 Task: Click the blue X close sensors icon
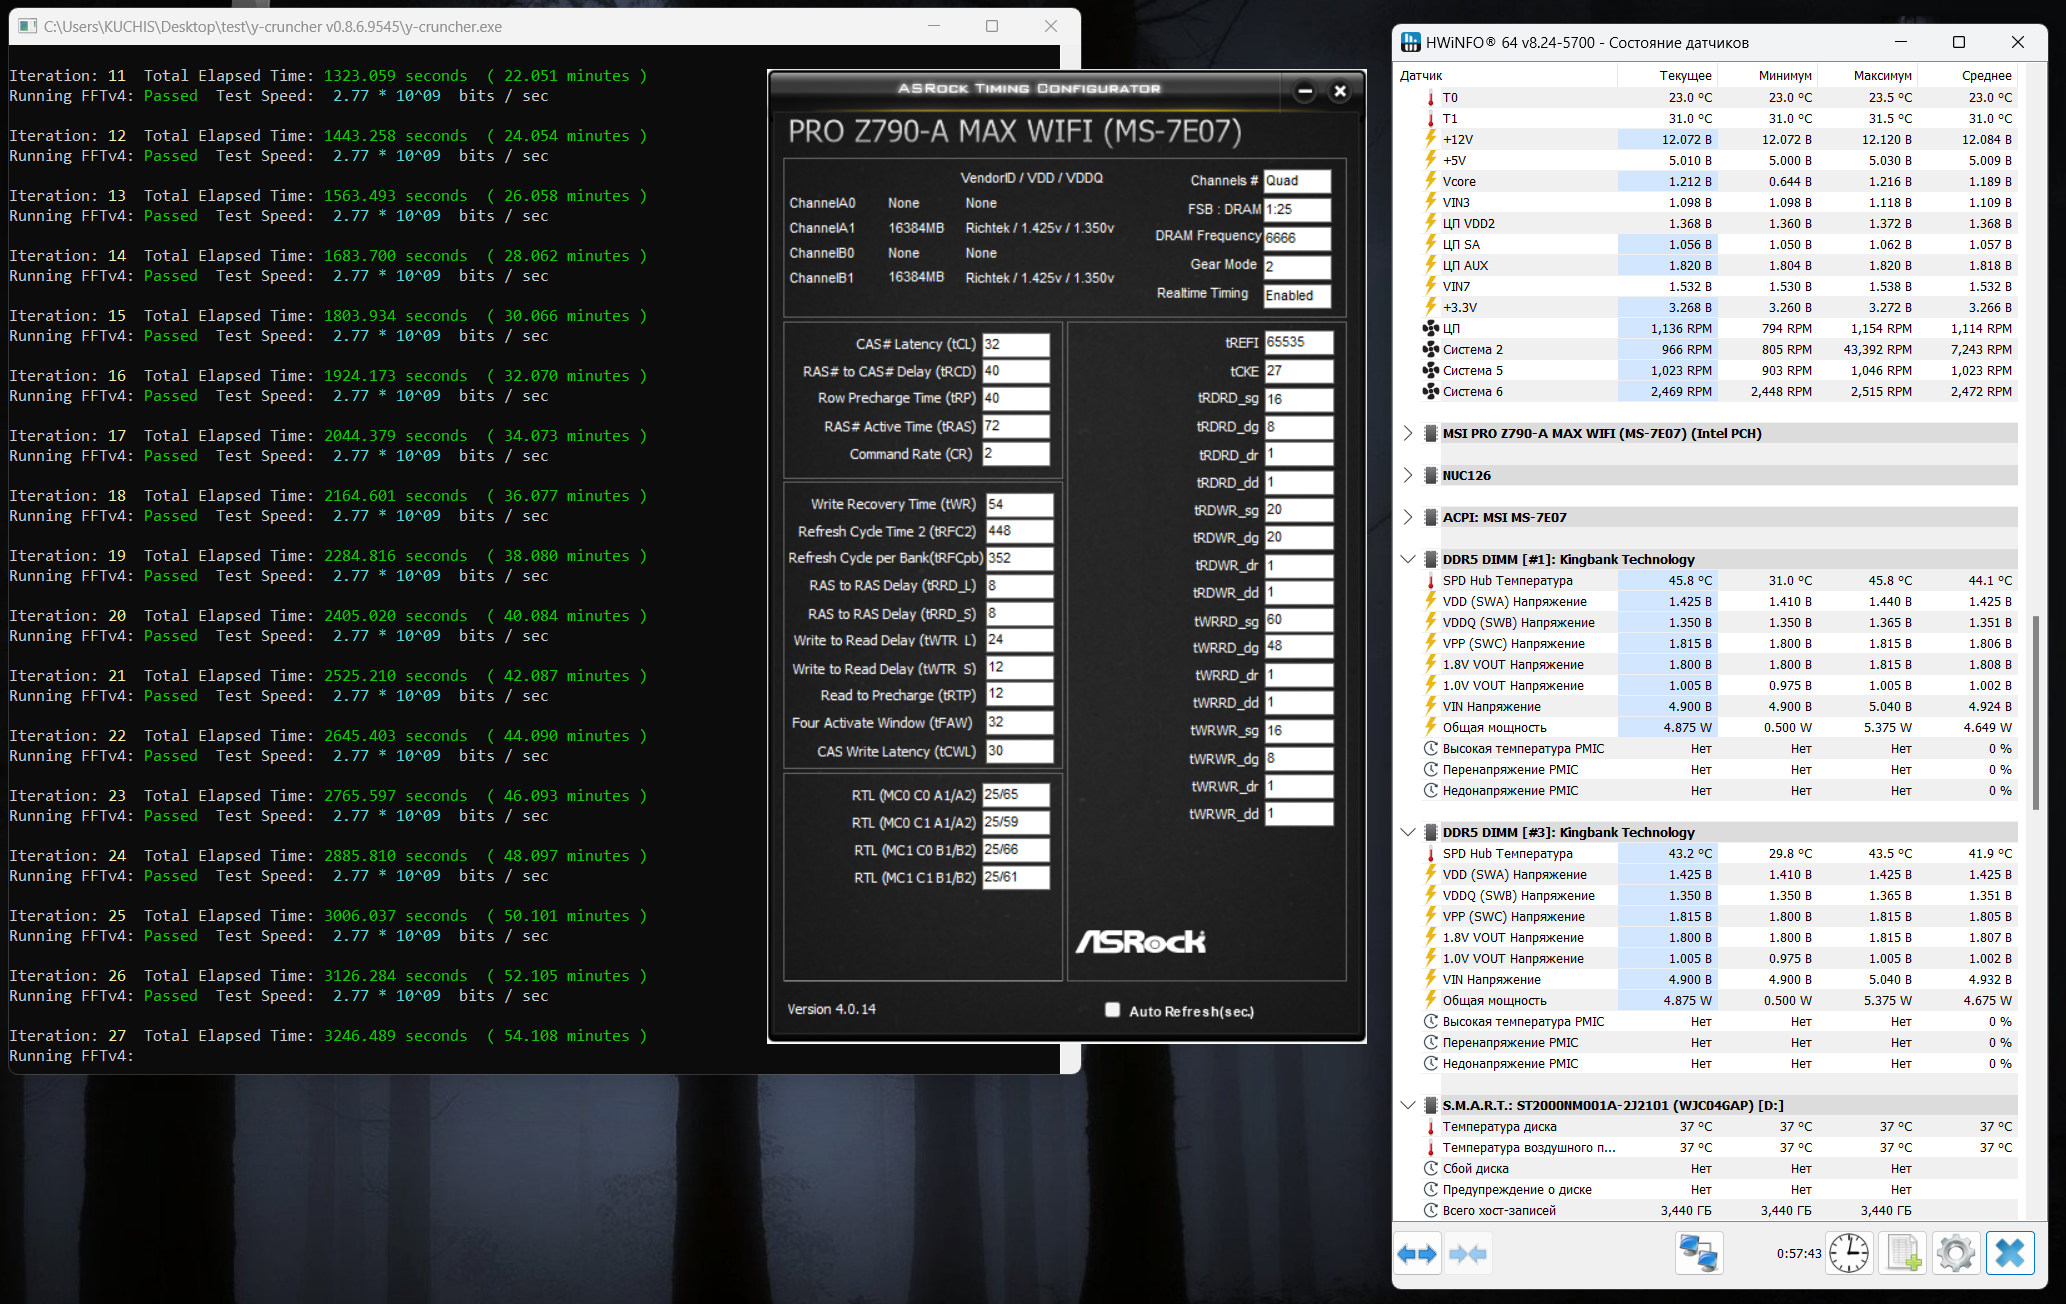2010,1253
